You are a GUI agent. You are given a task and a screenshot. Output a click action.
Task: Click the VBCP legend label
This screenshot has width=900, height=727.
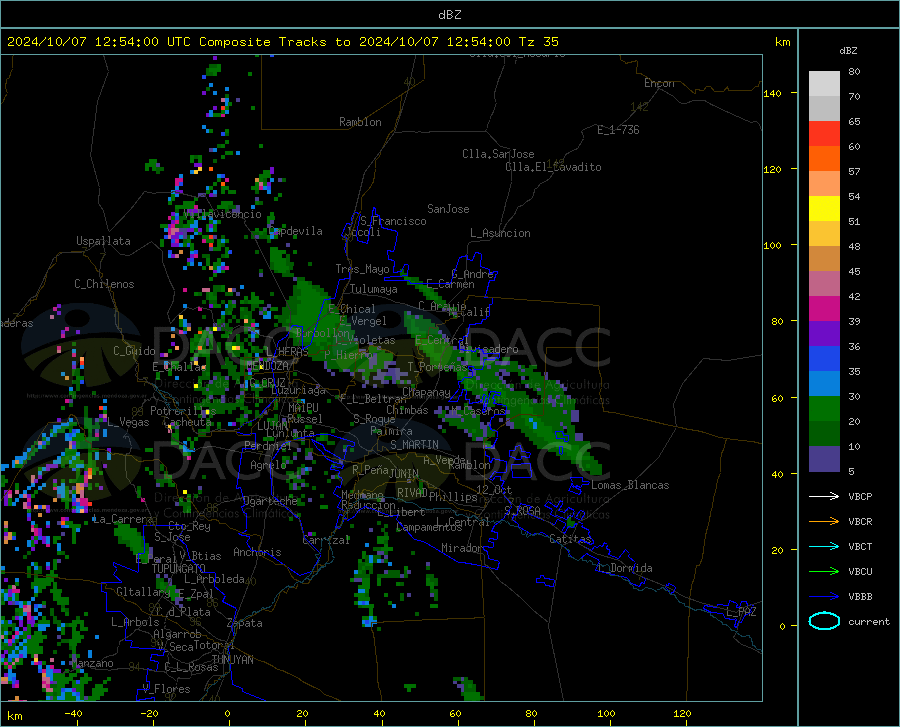pos(860,496)
